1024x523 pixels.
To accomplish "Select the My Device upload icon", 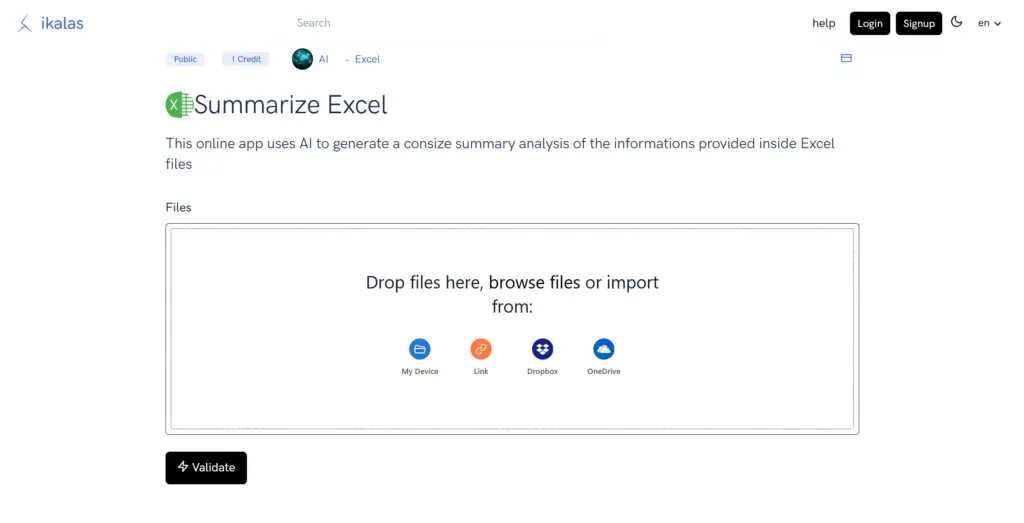I will [x=420, y=349].
